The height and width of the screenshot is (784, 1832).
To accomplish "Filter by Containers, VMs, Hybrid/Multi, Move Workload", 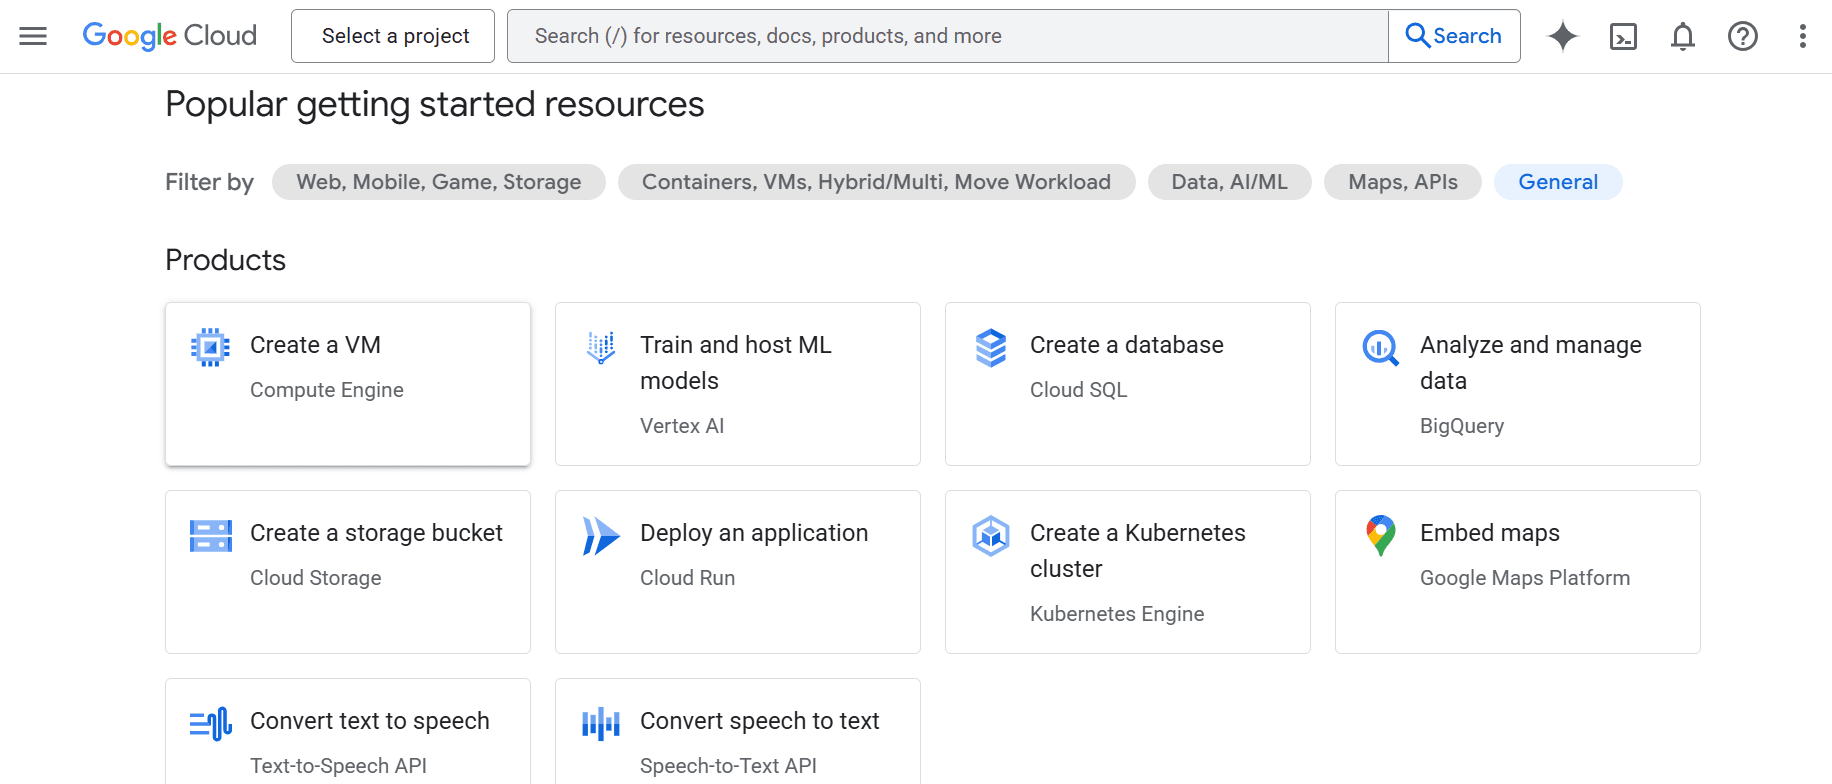I will 877,182.
